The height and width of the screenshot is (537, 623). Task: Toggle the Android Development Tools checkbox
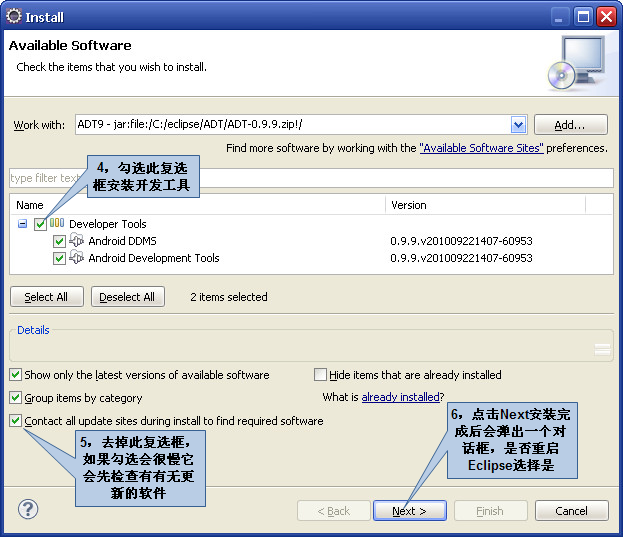tap(59, 258)
